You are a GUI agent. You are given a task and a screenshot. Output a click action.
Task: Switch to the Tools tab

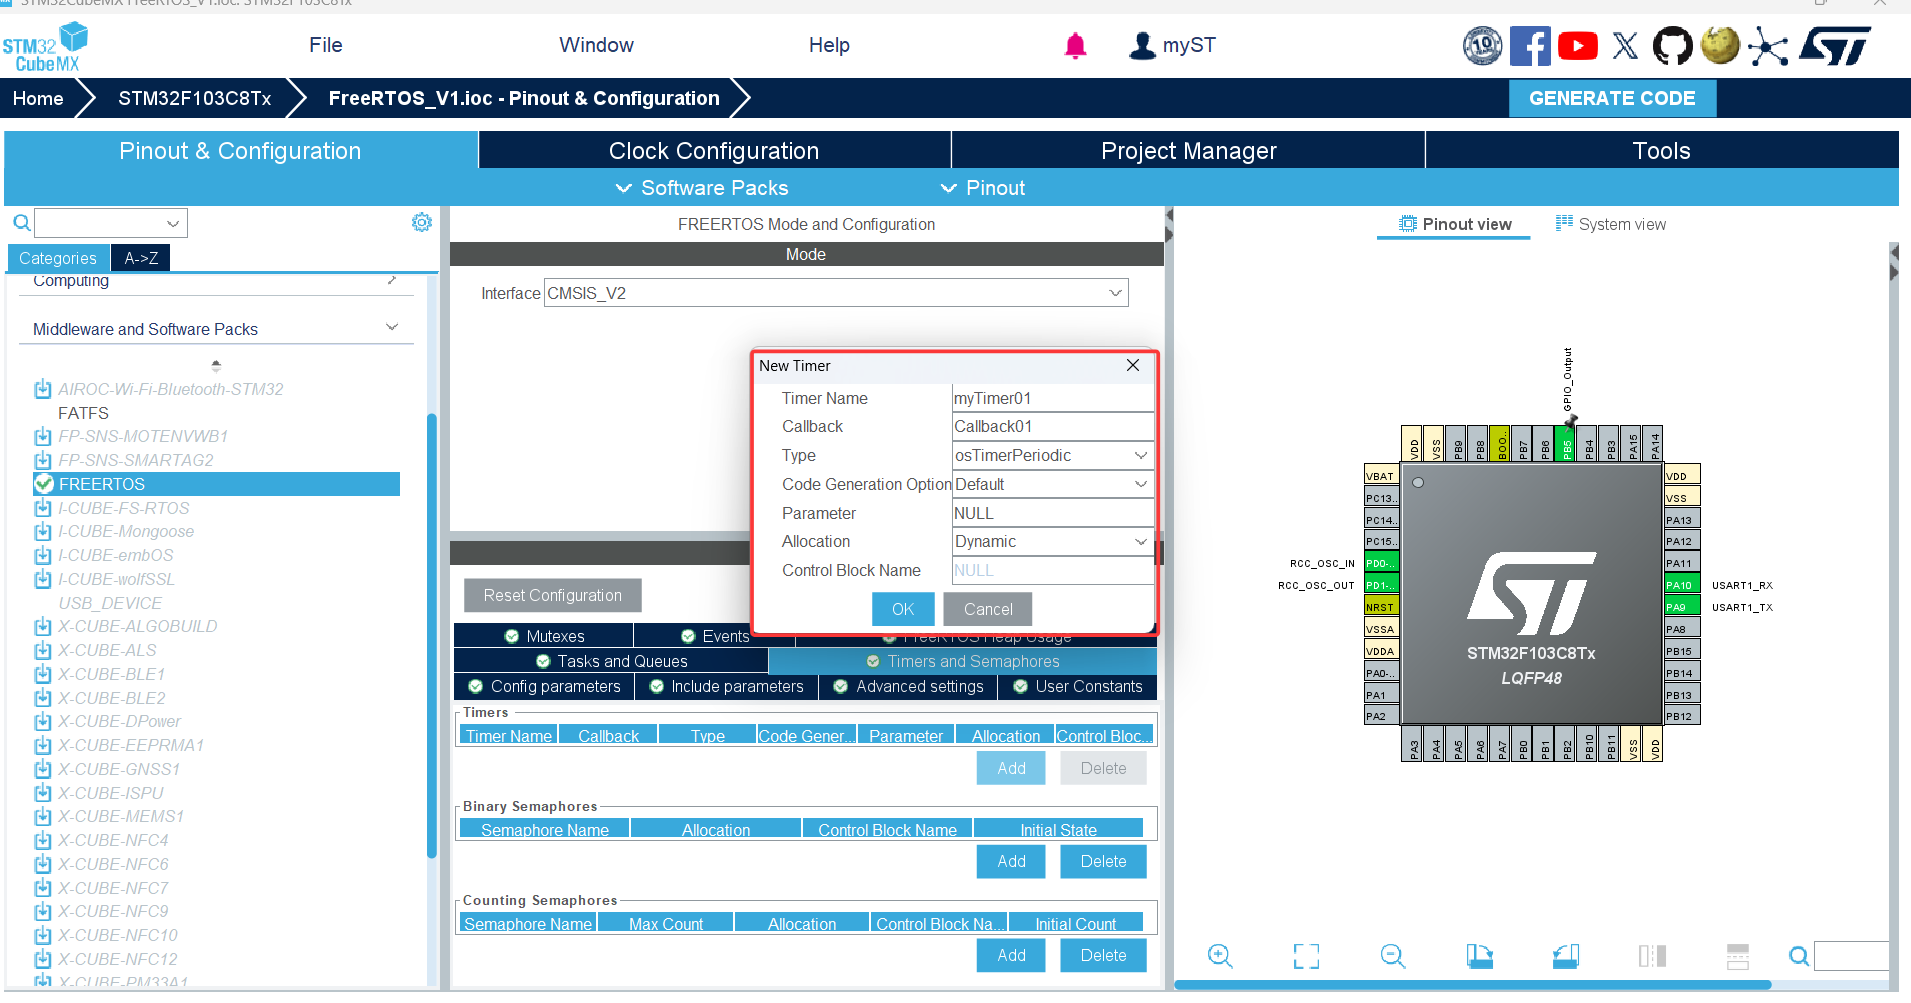point(1661,151)
